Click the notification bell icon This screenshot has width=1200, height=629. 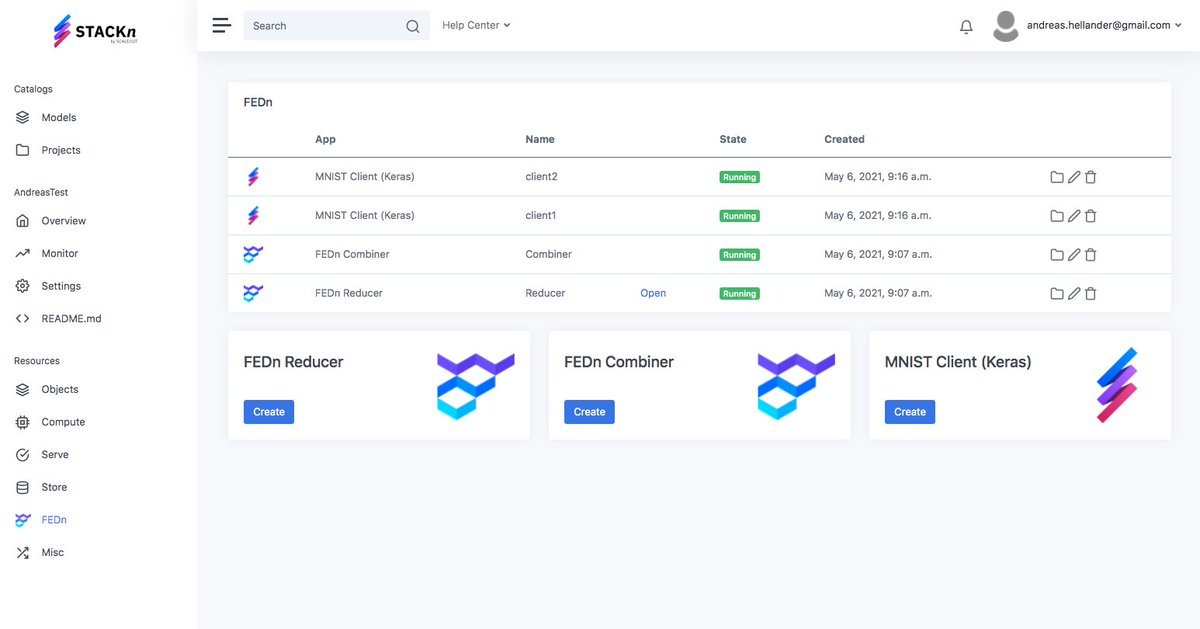(966, 26)
